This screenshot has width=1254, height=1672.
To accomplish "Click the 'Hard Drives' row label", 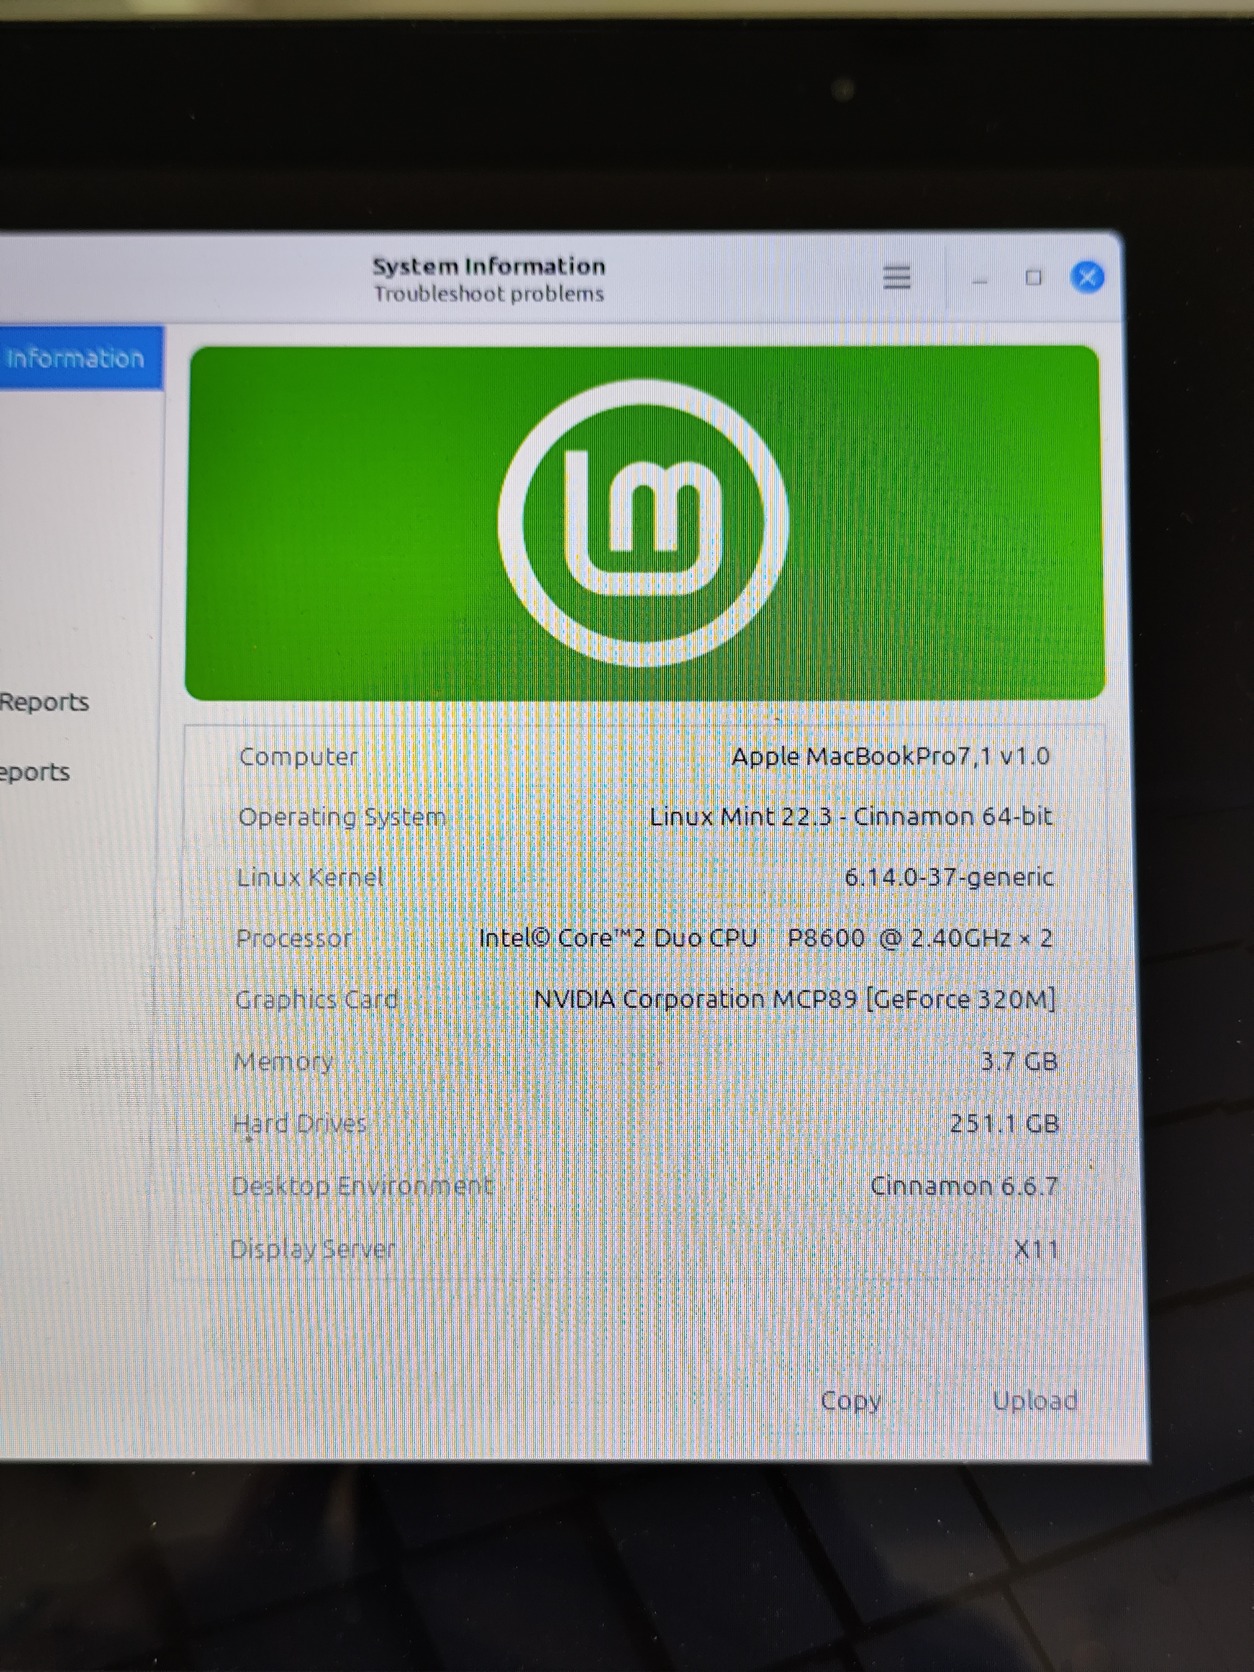I will (x=300, y=1123).
